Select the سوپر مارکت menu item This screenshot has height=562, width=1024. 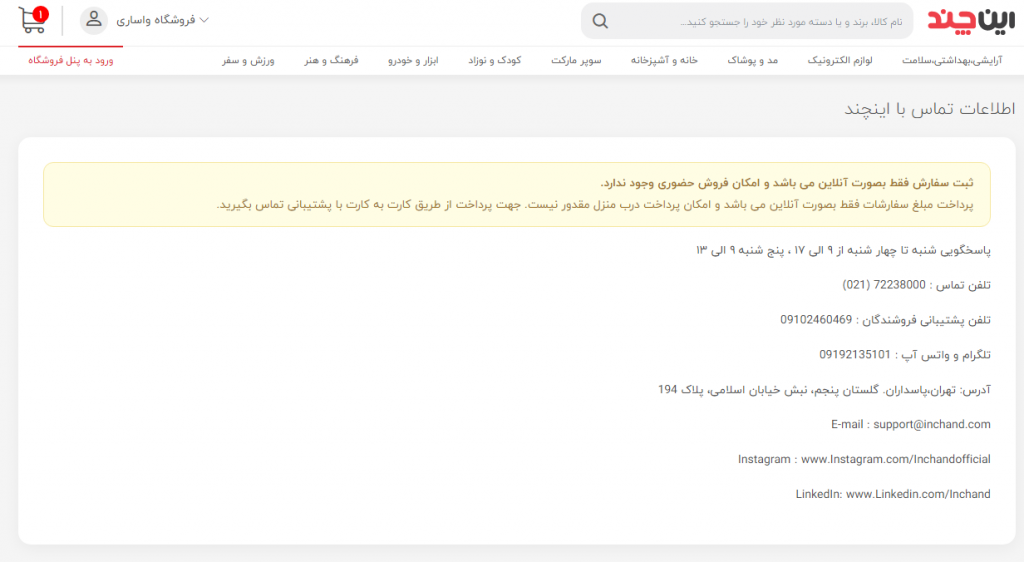(576, 61)
